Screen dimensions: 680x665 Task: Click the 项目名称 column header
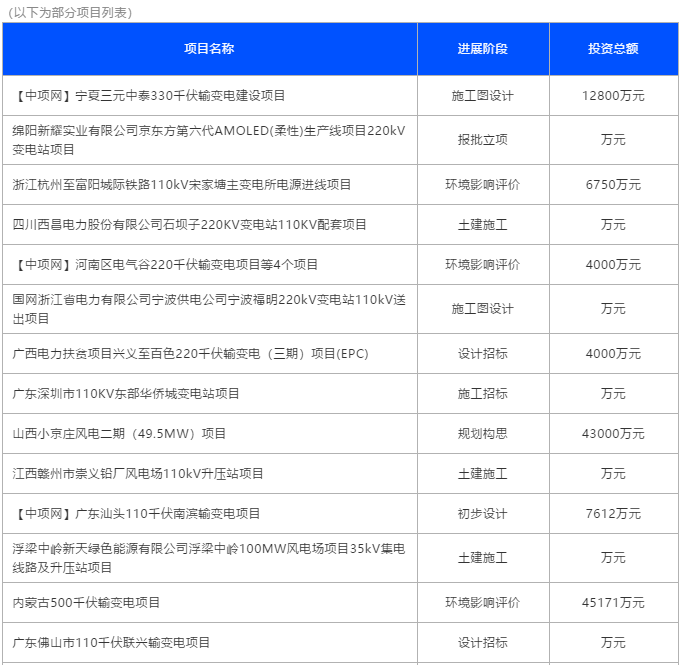coord(209,49)
